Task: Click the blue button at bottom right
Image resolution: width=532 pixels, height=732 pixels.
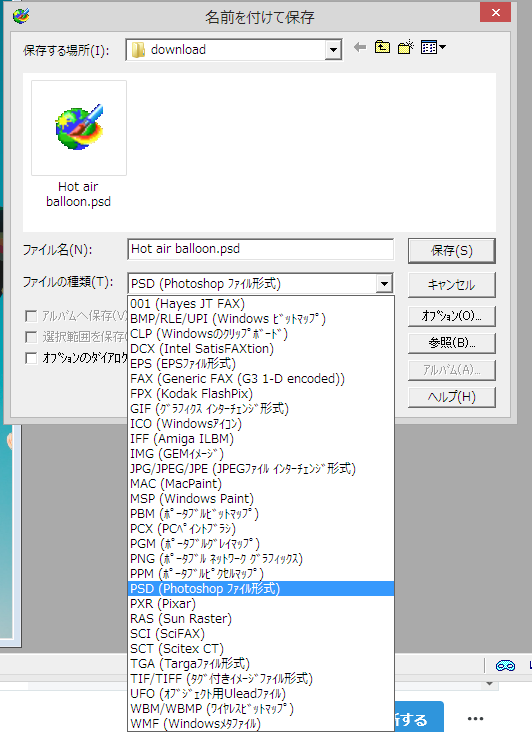Action: [419, 717]
